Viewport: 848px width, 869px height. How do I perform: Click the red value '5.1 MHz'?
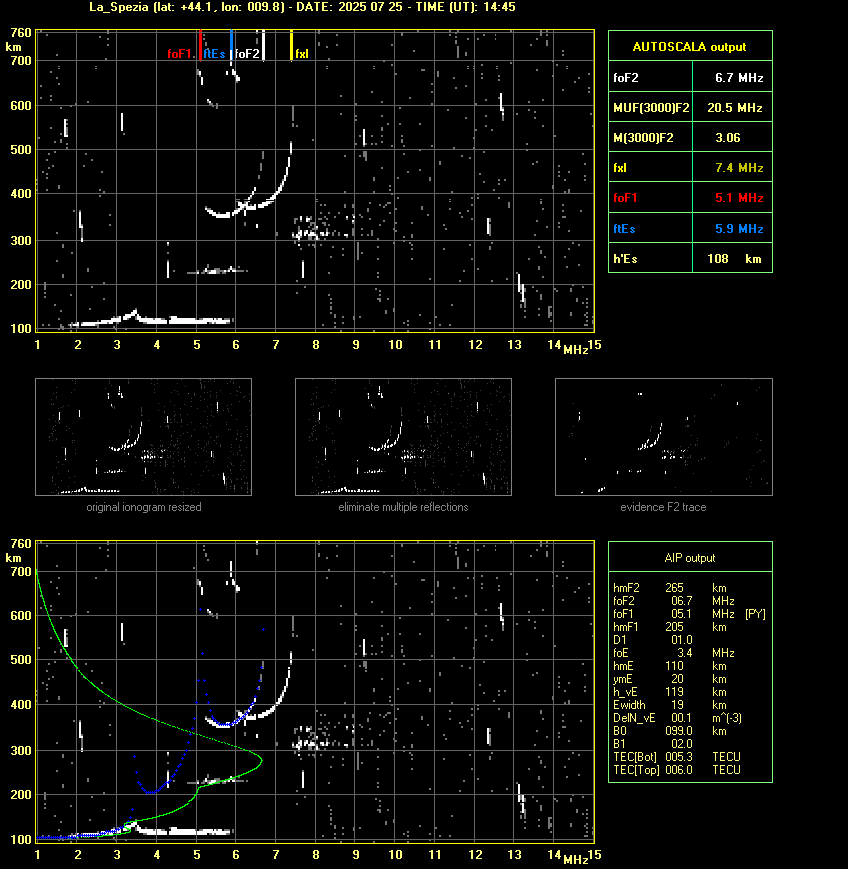[739, 198]
